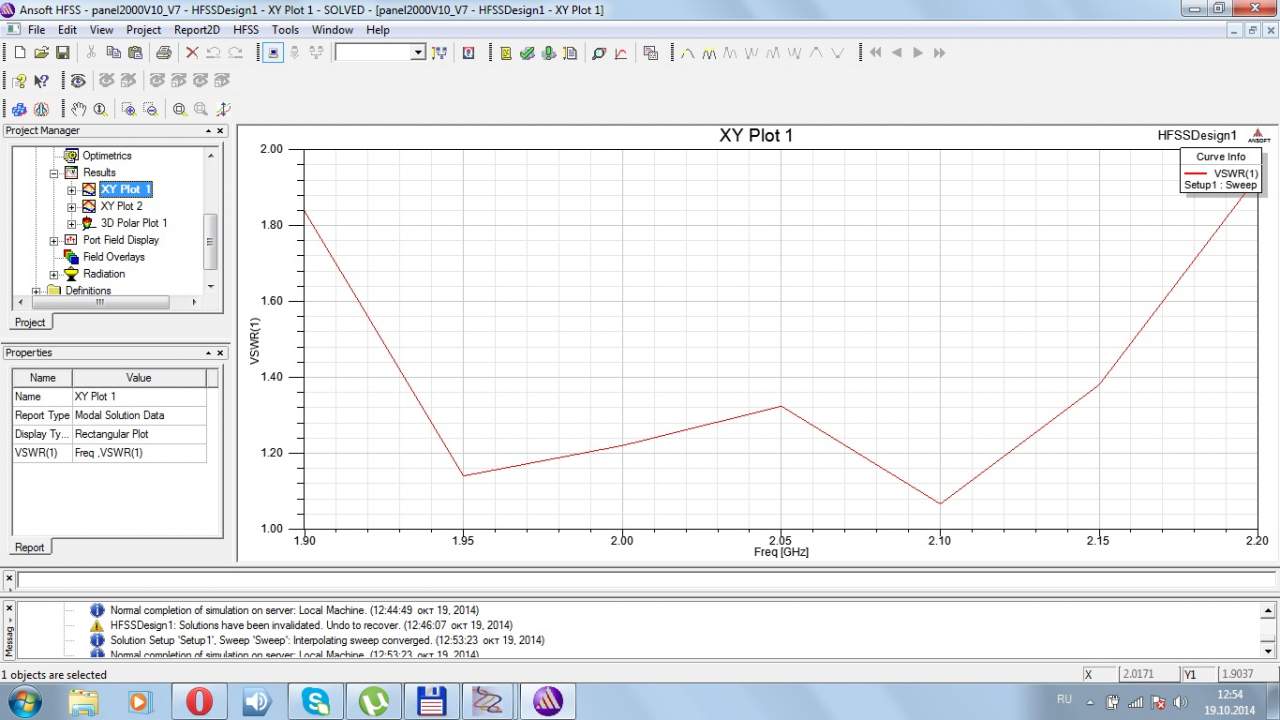
Task: Click the rewind double-arrow icon
Action: tap(876, 53)
